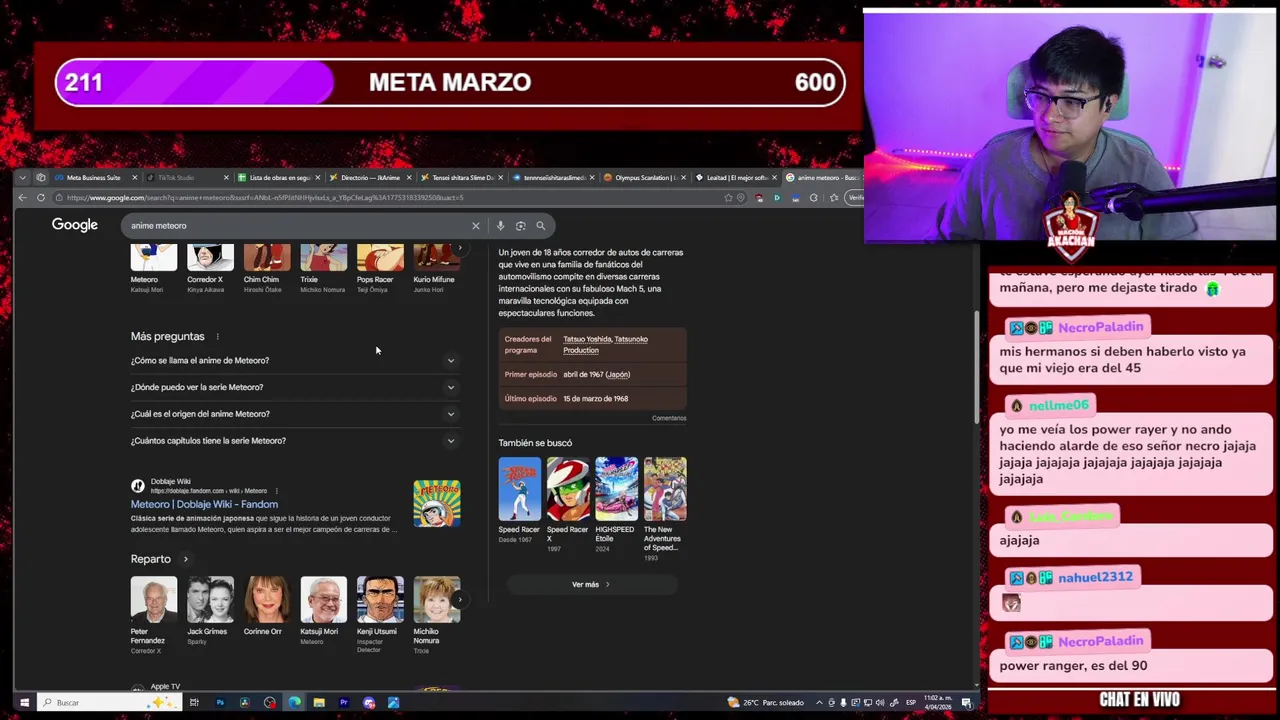The image size is (1280, 720).
Task: Follow the Japón link in Primer episodio
Action: pos(617,375)
